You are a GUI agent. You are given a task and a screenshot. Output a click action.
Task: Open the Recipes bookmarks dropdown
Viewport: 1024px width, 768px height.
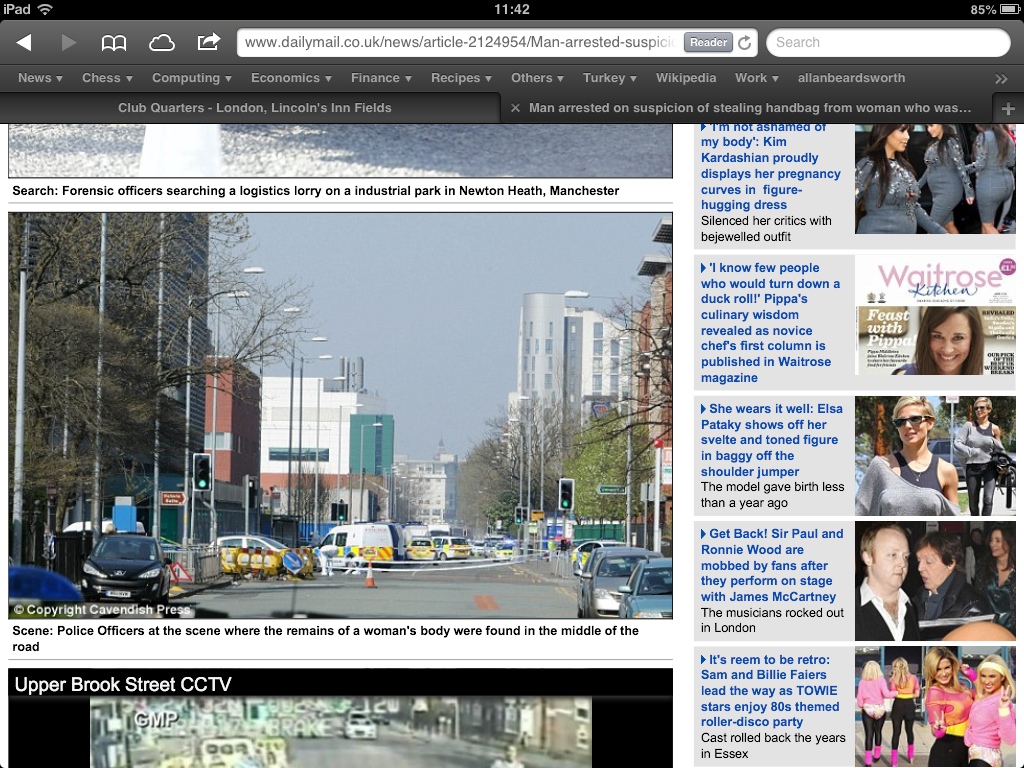pyautogui.click(x=461, y=78)
